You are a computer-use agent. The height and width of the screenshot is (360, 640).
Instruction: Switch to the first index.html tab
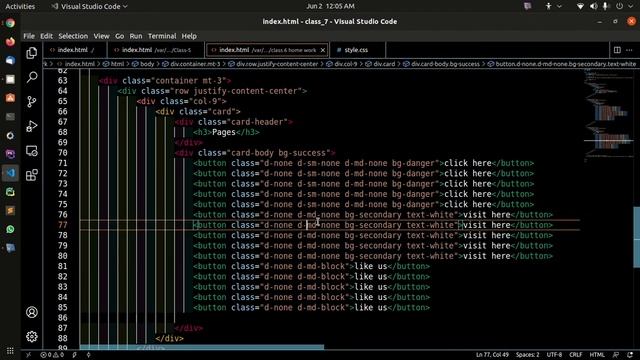[x=76, y=50]
